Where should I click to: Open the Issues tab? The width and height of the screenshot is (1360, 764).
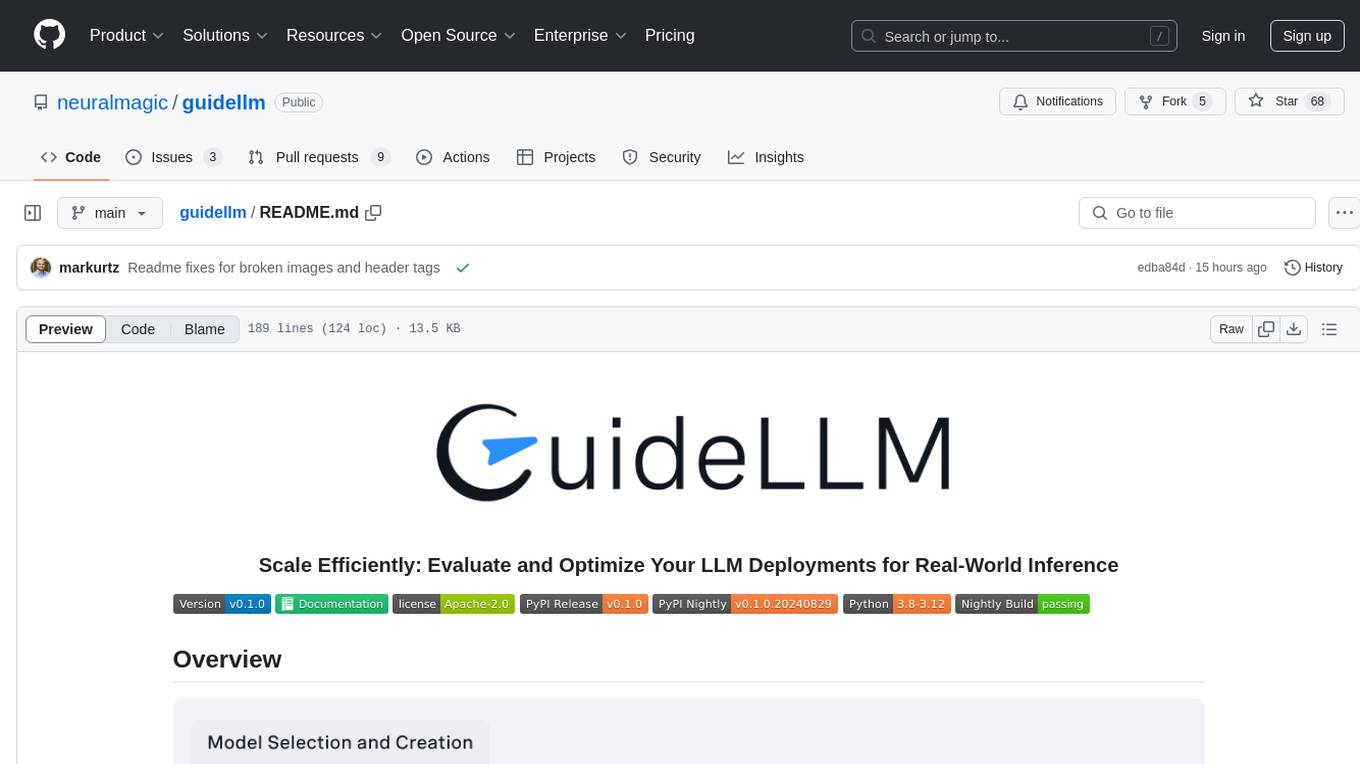173,157
